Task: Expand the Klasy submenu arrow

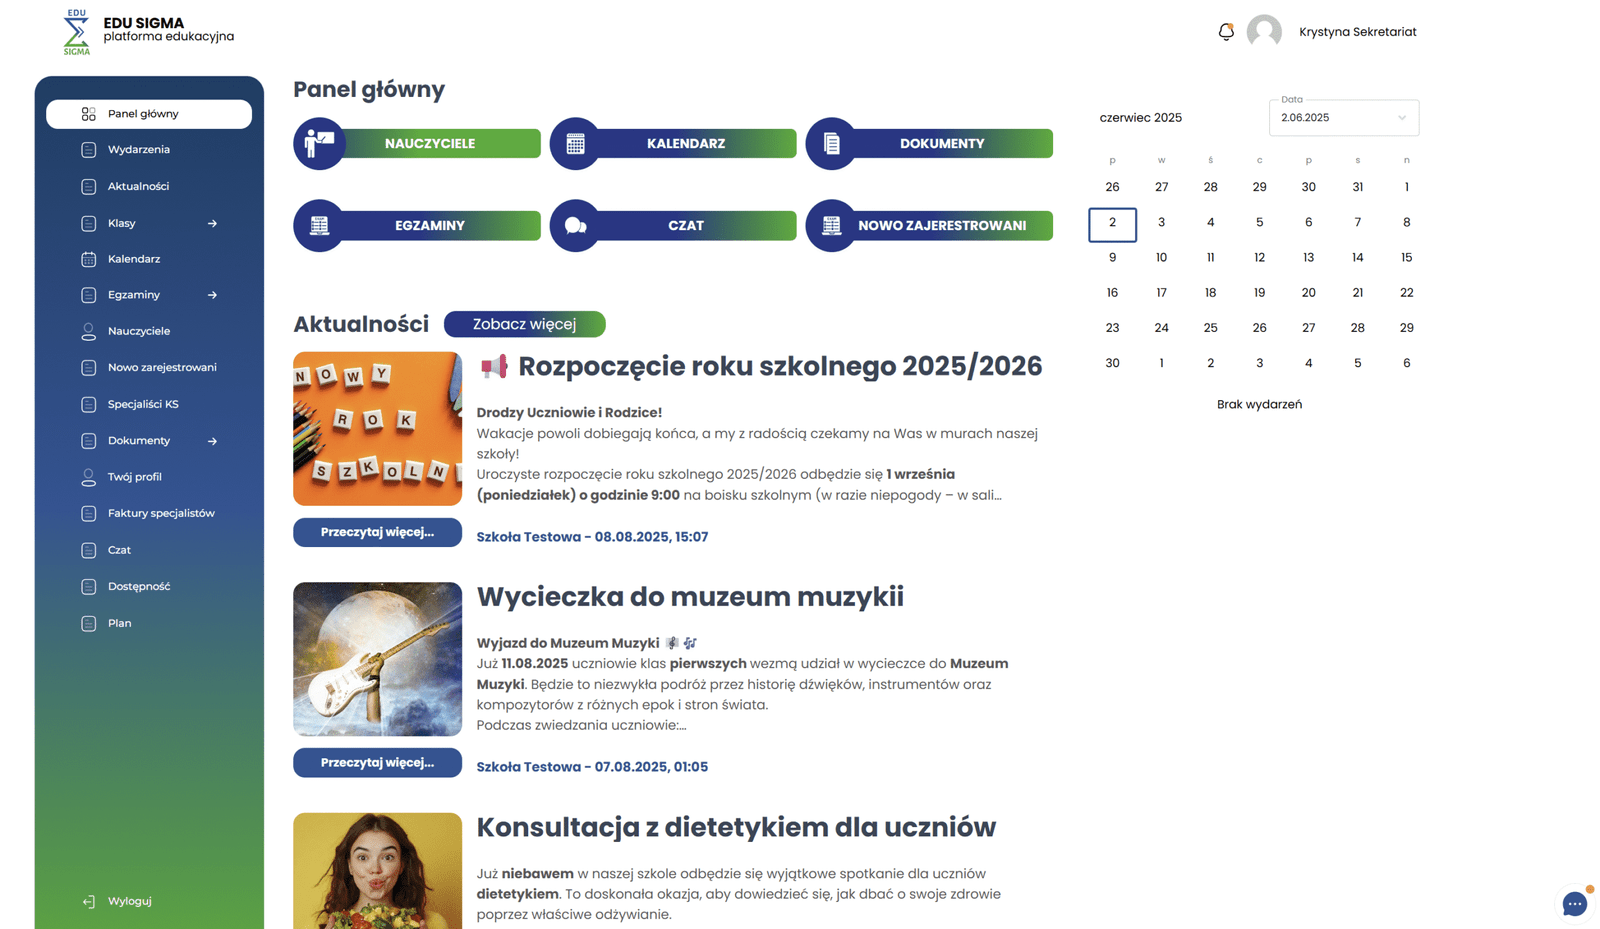Action: [212, 223]
